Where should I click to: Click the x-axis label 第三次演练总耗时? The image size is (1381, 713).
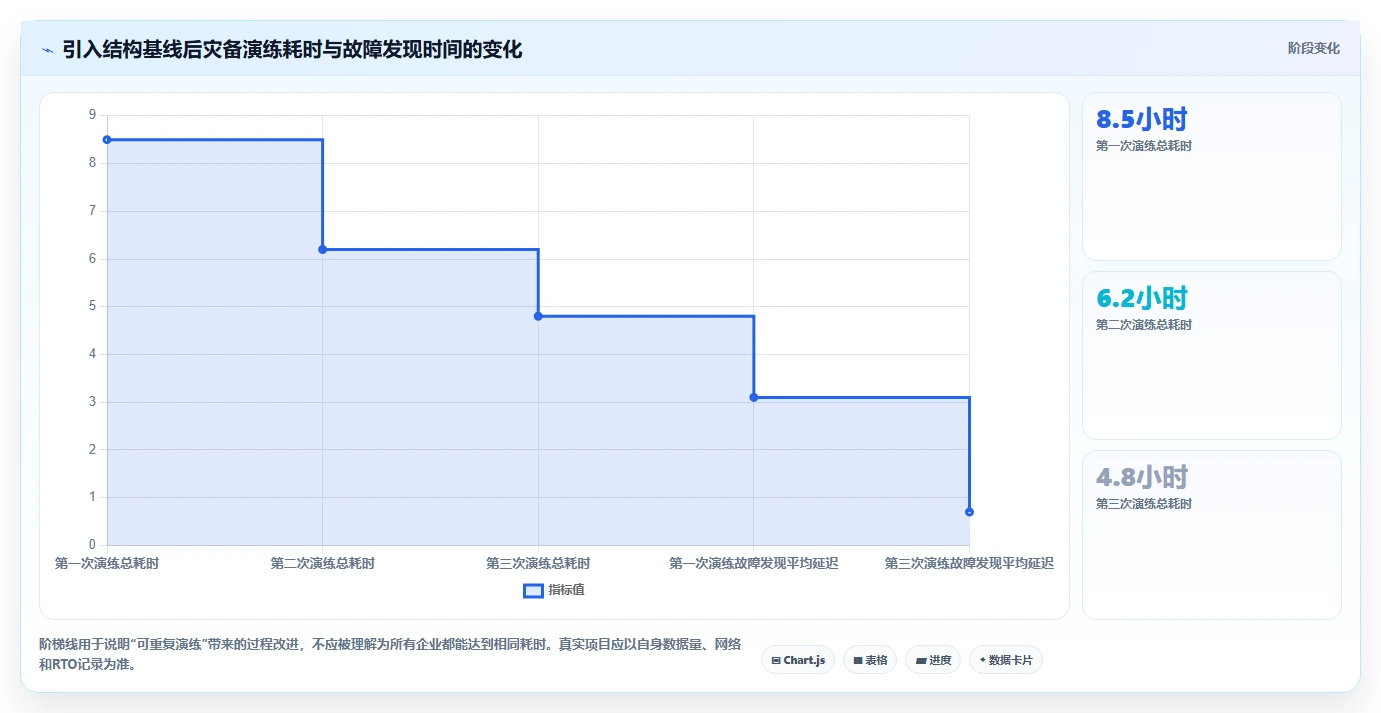538,564
